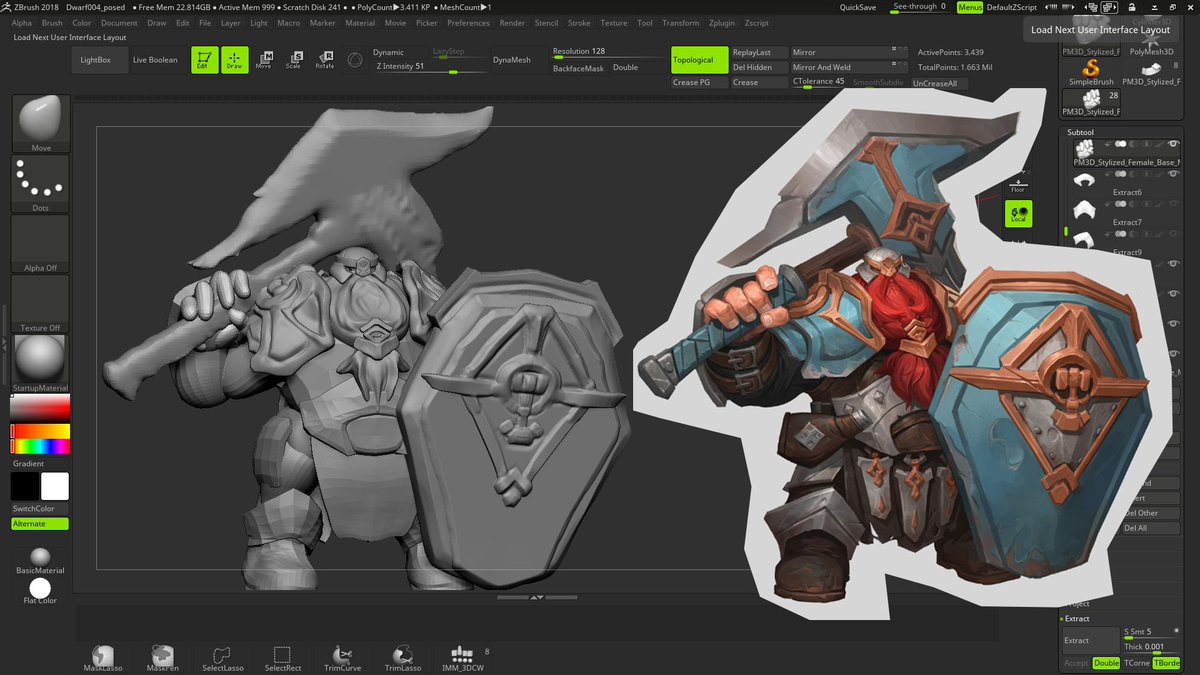Image resolution: width=1200 pixels, height=675 pixels.
Task: Toggle Alternate color mode
Action: click(40, 524)
